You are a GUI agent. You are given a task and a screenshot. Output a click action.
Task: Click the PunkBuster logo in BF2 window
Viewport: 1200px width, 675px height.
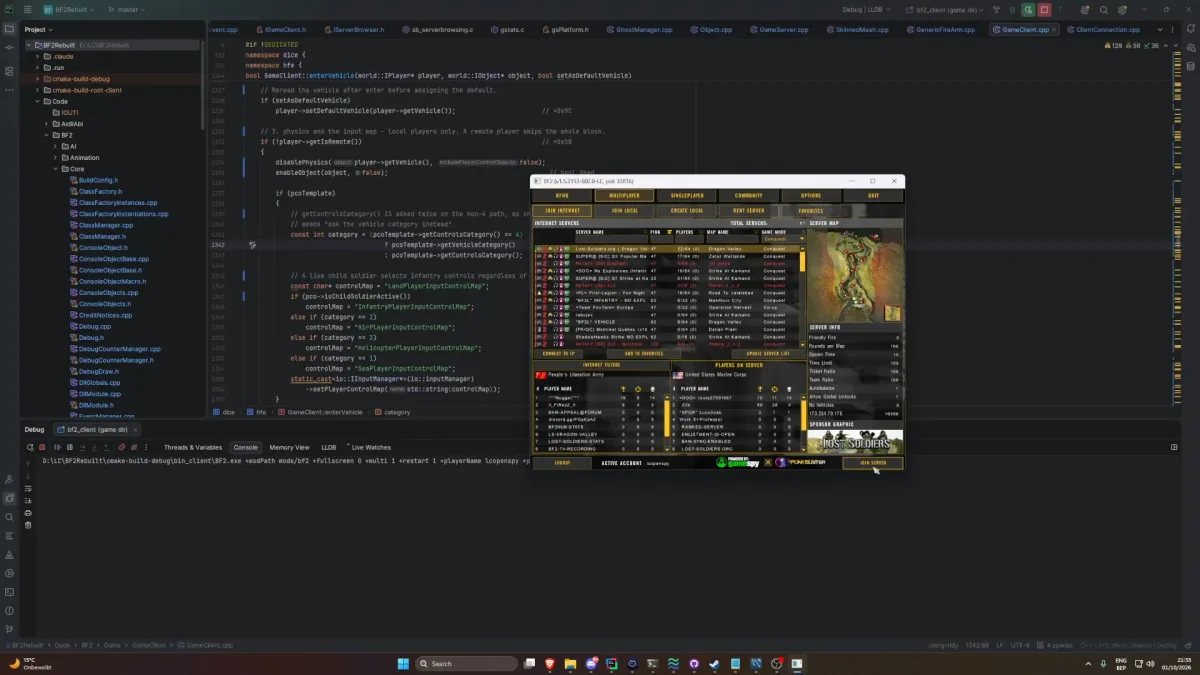tap(800, 463)
